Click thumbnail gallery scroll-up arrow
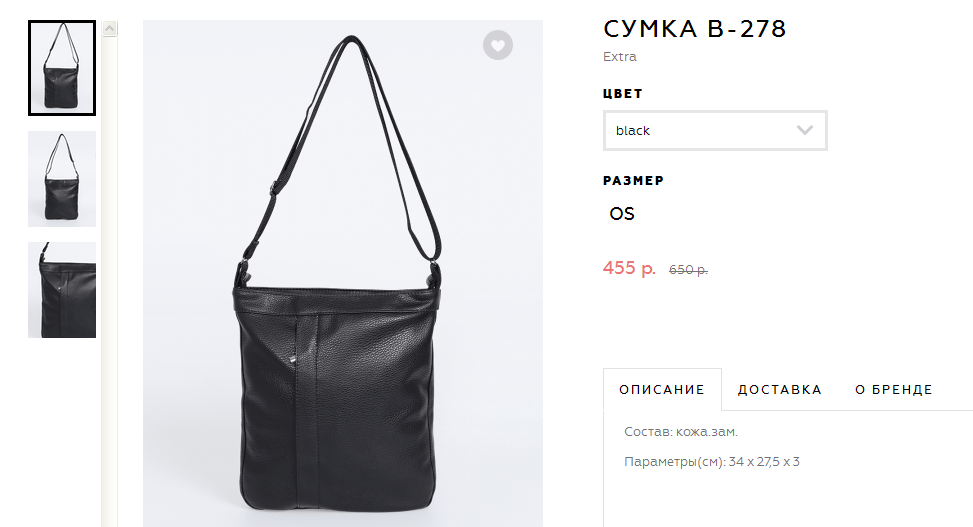973x527 pixels. 110,29
